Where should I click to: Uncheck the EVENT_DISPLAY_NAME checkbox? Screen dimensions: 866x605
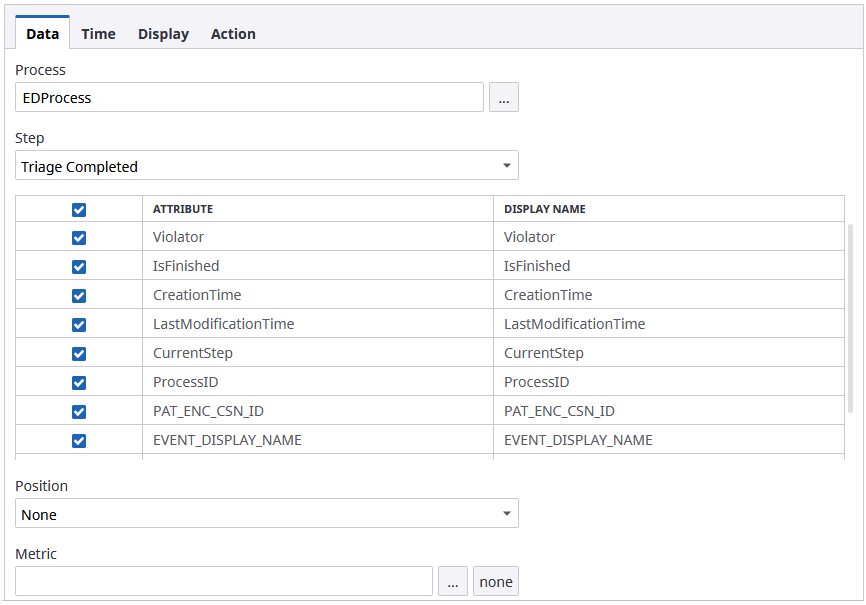tap(79, 441)
